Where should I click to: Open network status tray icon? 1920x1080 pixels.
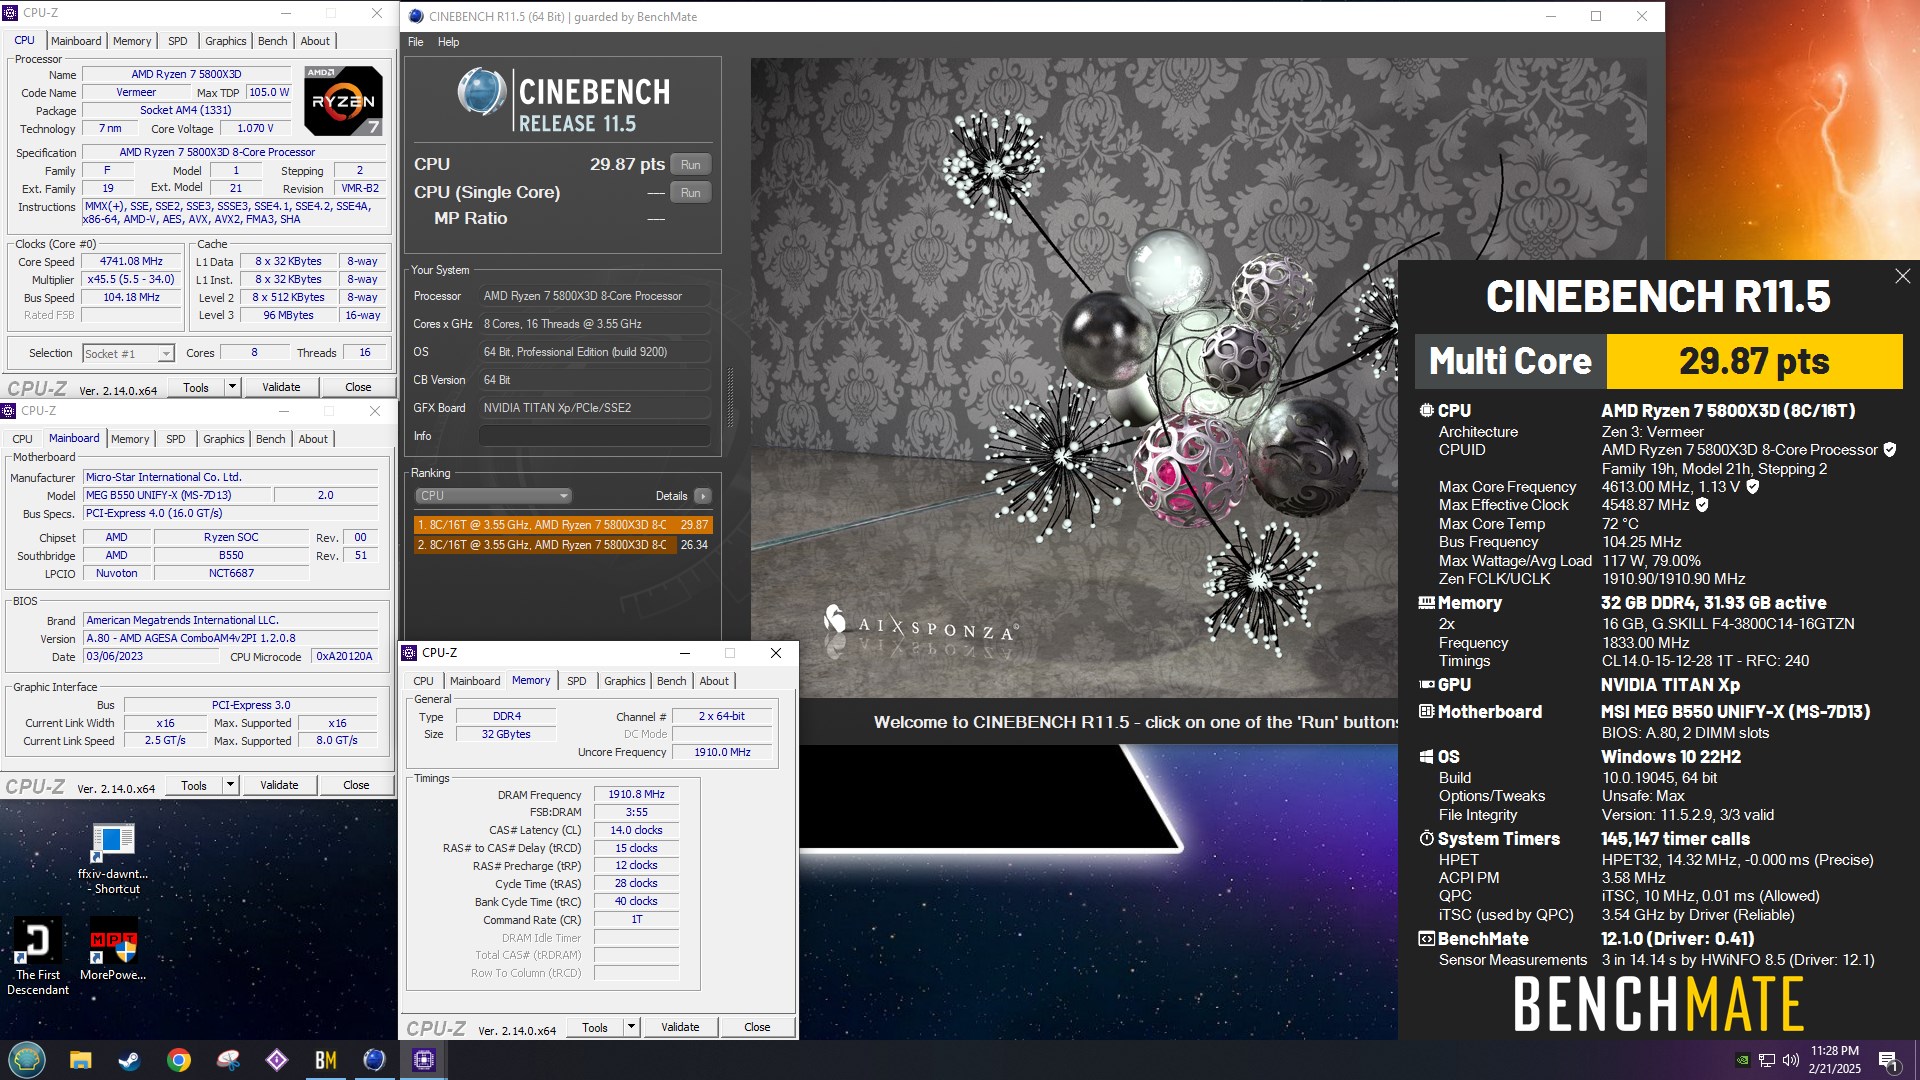coord(1766,1060)
